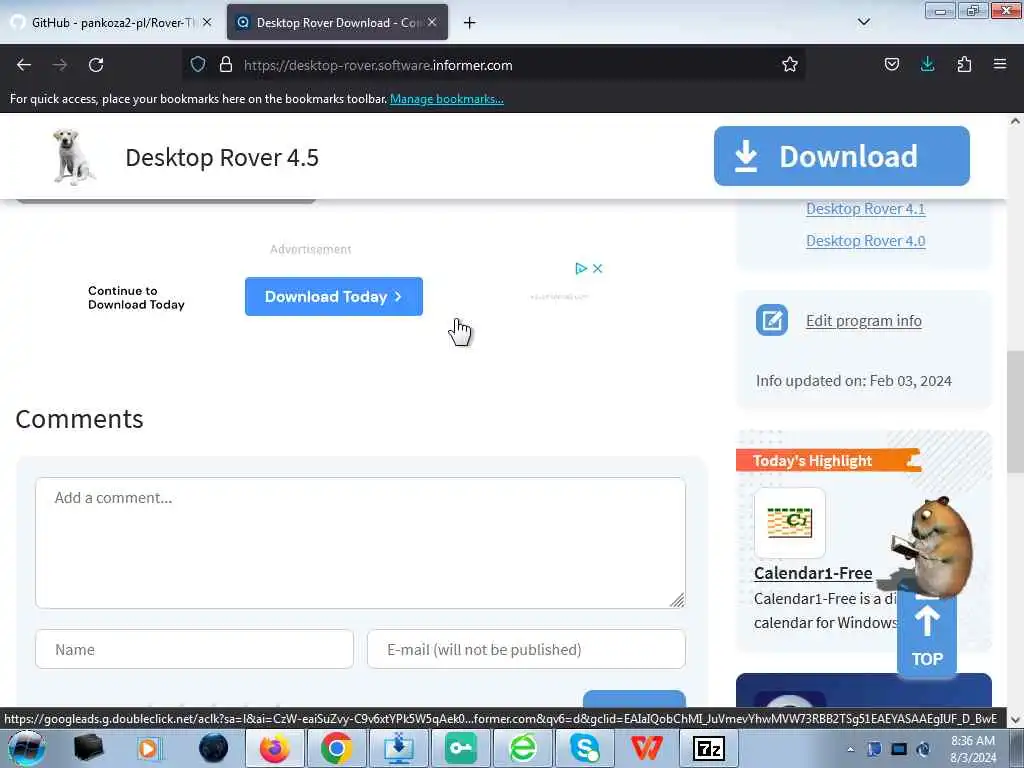Click the Calendar1-Free app thumbnail
Viewport: 1024px width, 768px height.
tap(790, 522)
